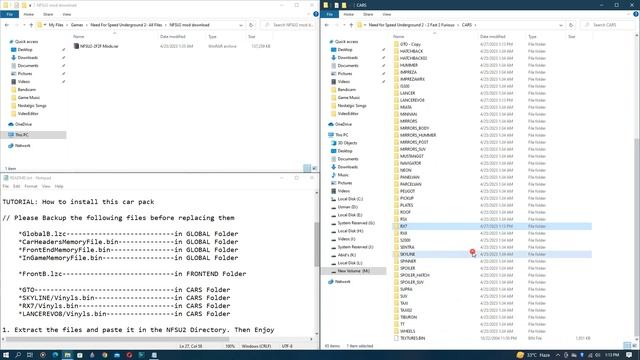Open the notification center in system tray
This screenshot has width=640, height=360.
point(629,355)
